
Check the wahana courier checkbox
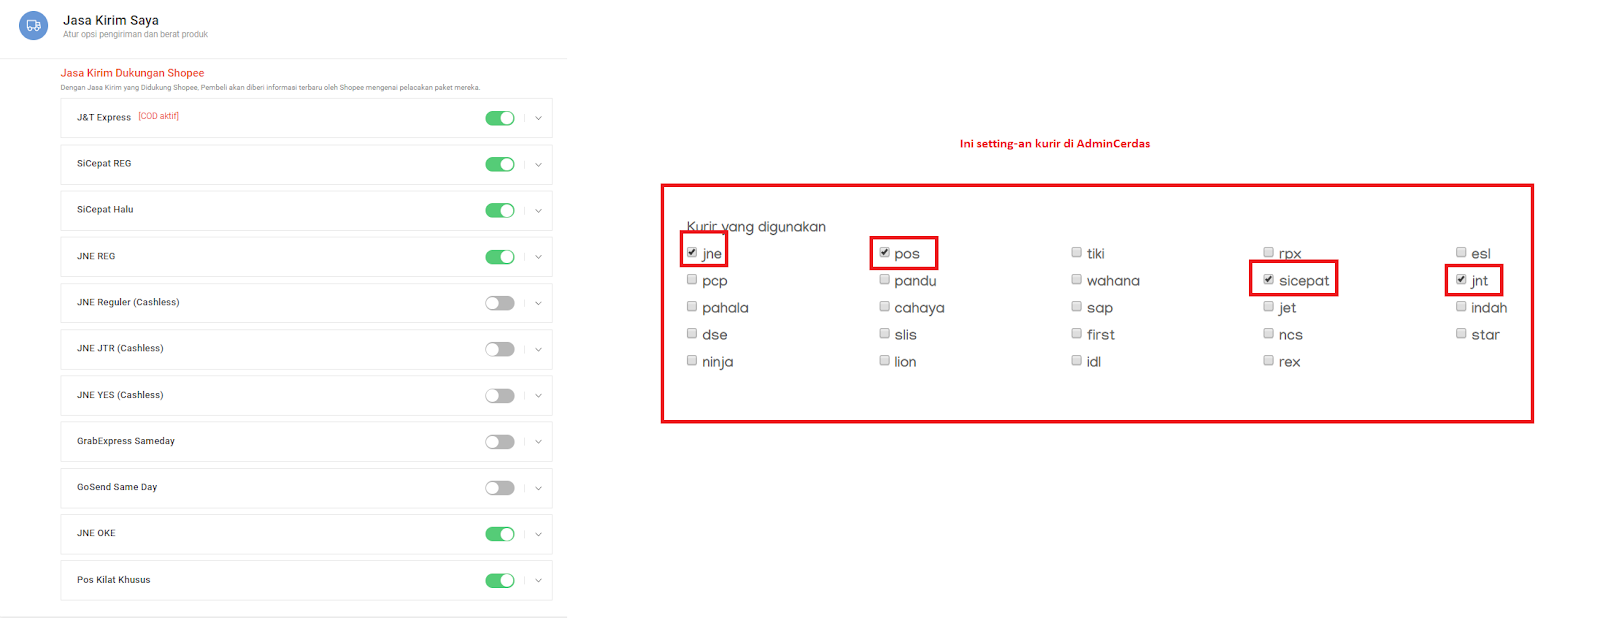click(1077, 279)
